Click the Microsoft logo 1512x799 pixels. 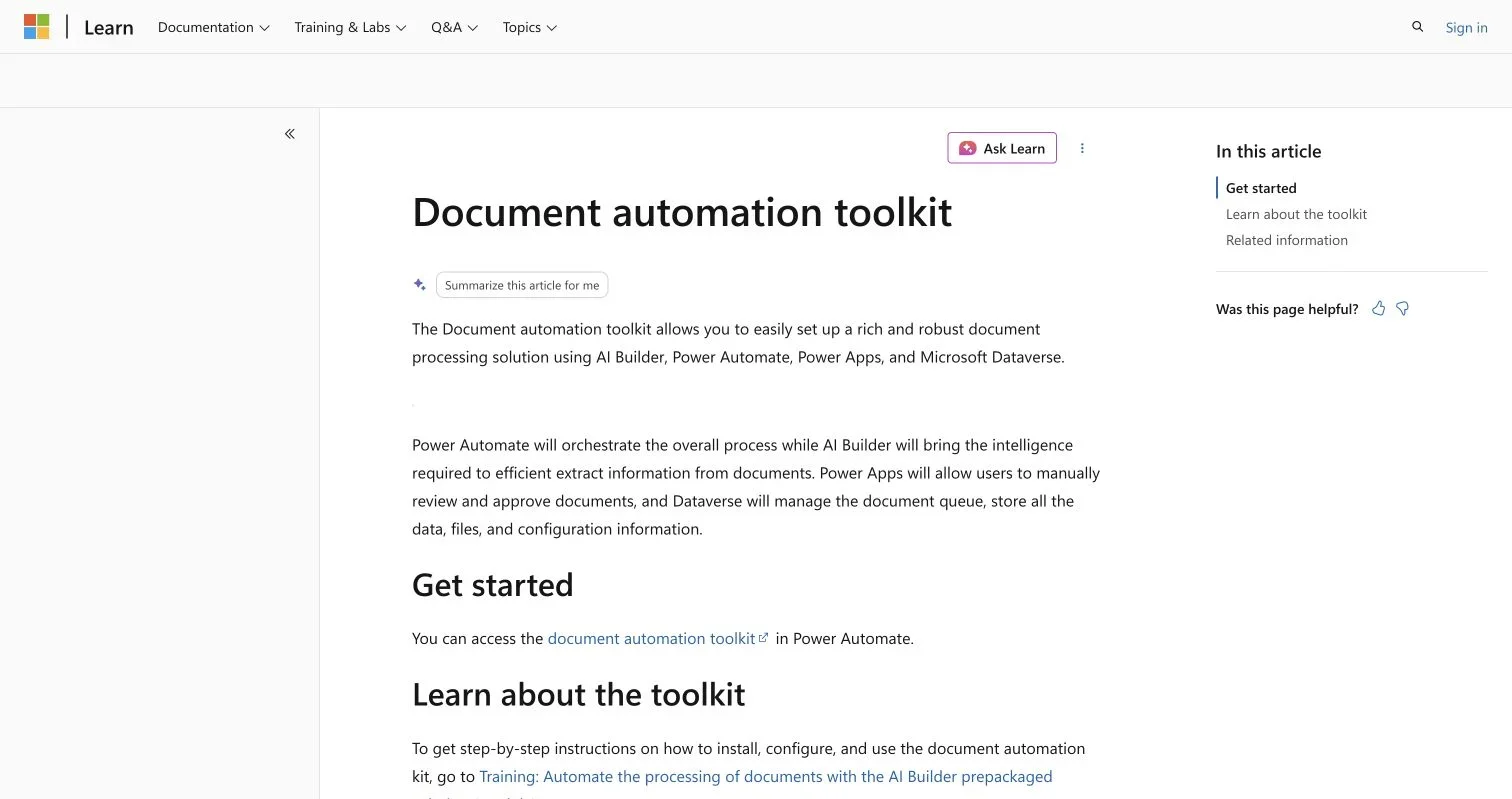coord(37,27)
